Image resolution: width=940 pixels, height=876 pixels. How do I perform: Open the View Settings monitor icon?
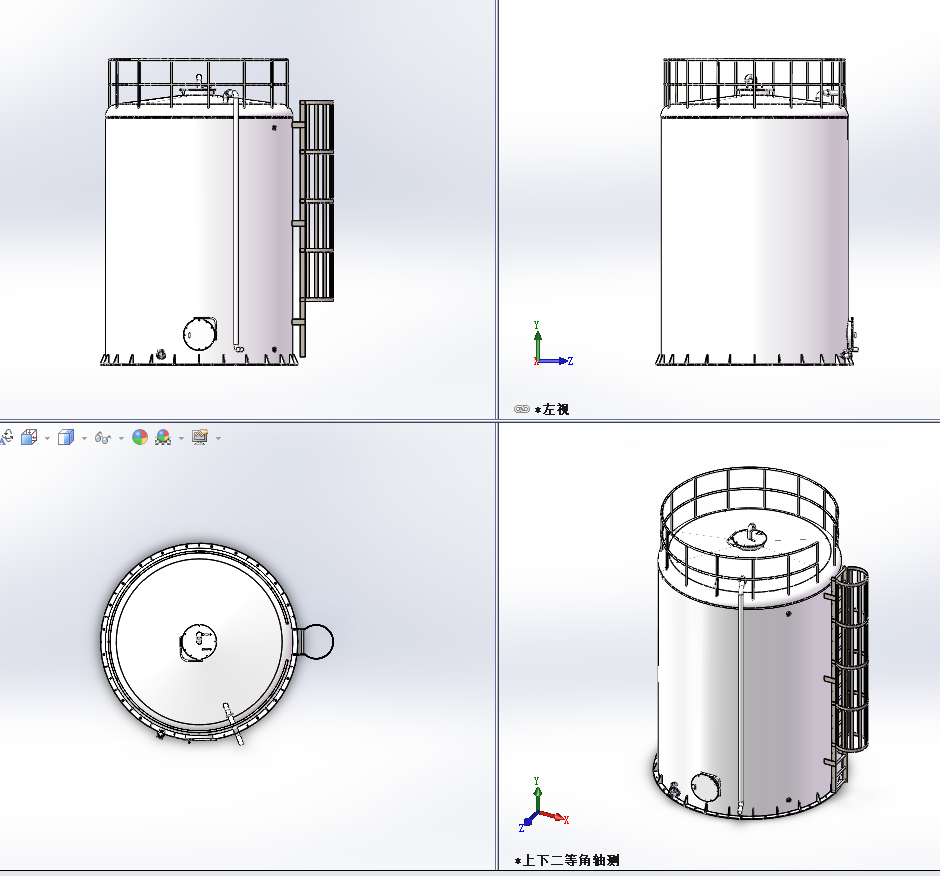(200, 437)
